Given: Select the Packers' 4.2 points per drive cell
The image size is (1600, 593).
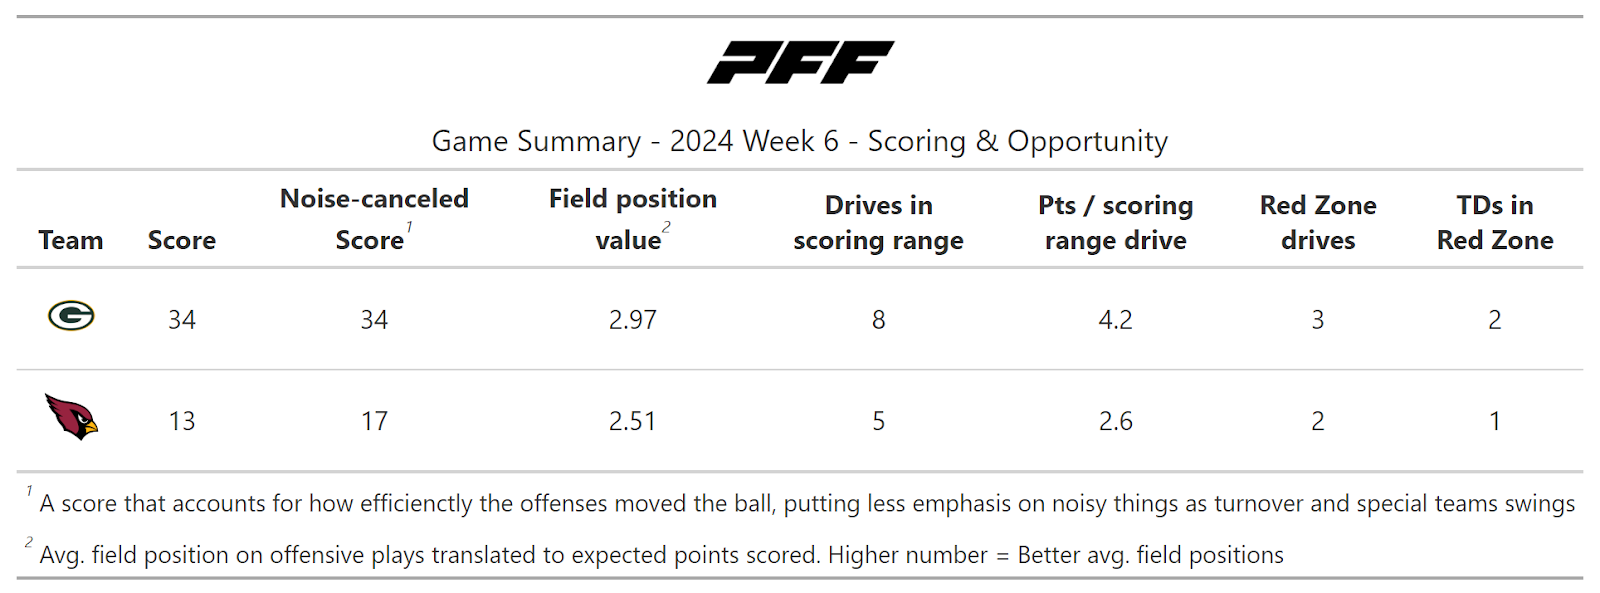Looking at the screenshot, I should click(1115, 320).
